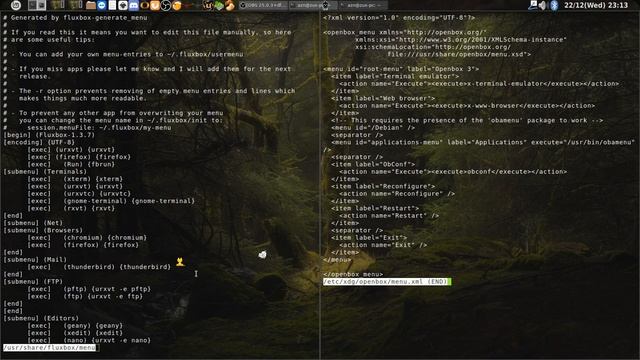The width and height of the screenshot is (640, 360).
Task: Click the '(xedit) {xedit}' exec line
Action: pos(75,333)
